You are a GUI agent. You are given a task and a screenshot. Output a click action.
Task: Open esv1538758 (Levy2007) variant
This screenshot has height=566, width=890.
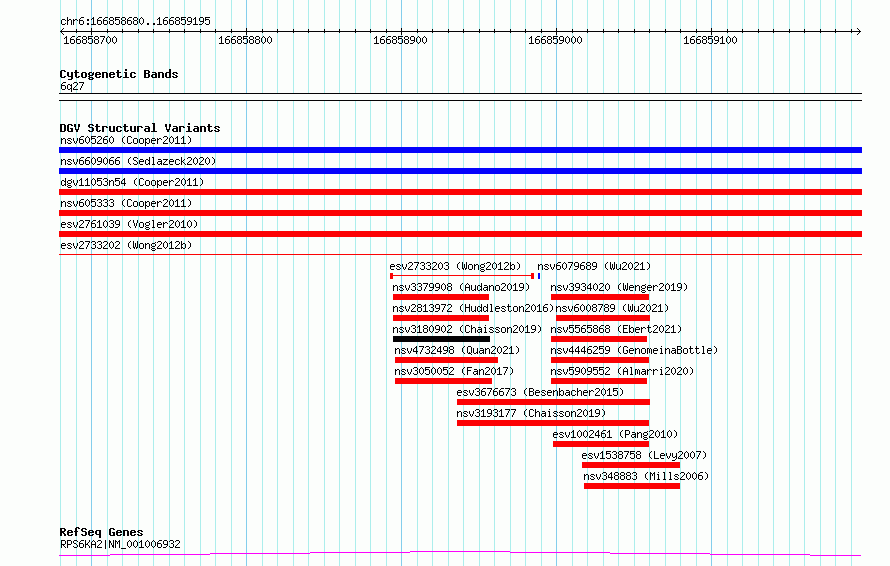point(644,455)
